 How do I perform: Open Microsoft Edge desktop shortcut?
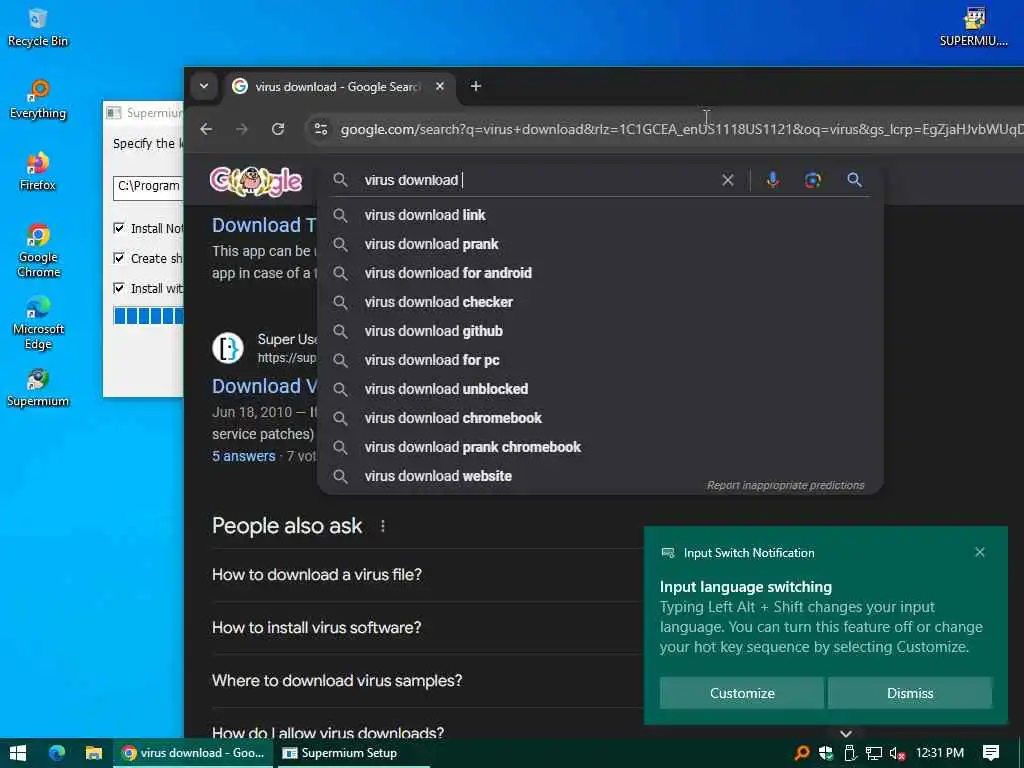[x=38, y=323]
